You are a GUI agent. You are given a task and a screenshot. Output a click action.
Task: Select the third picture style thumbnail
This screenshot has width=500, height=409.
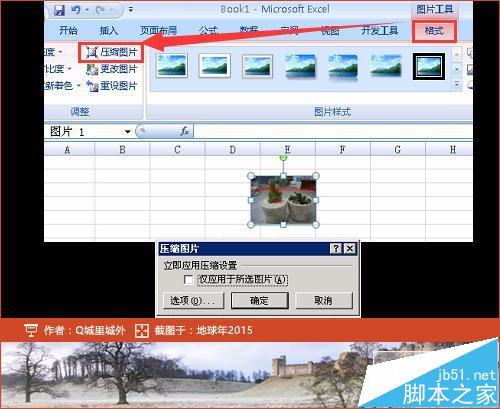click(x=257, y=66)
